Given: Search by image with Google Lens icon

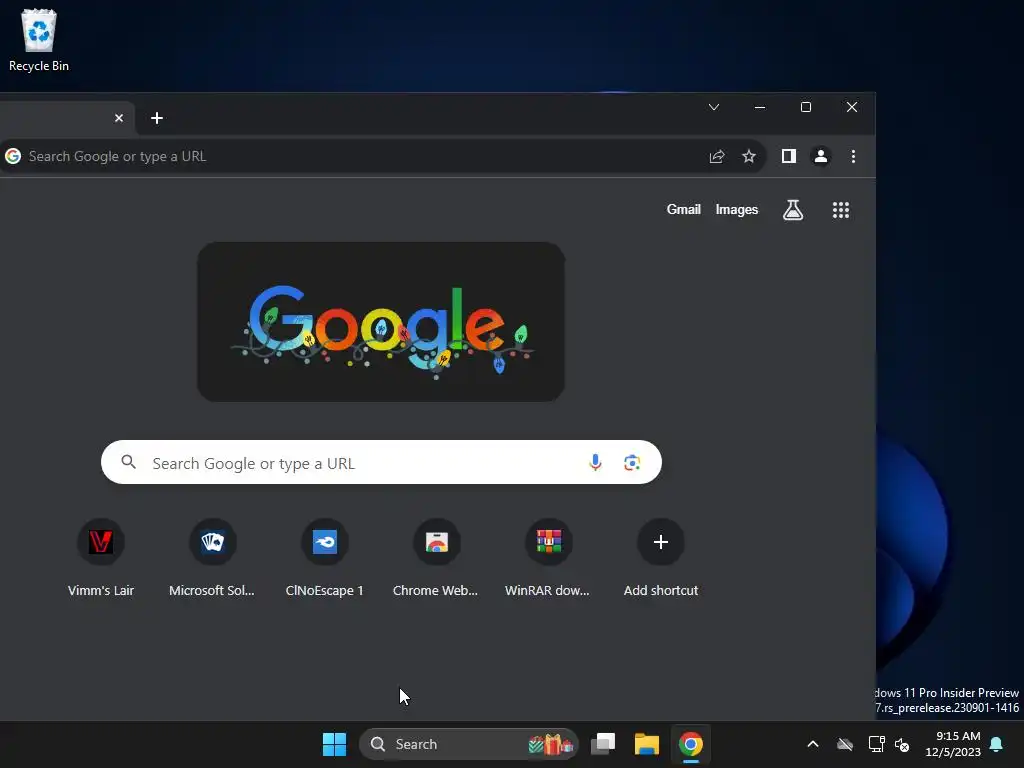Looking at the screenshot, I should click(632, 462).
